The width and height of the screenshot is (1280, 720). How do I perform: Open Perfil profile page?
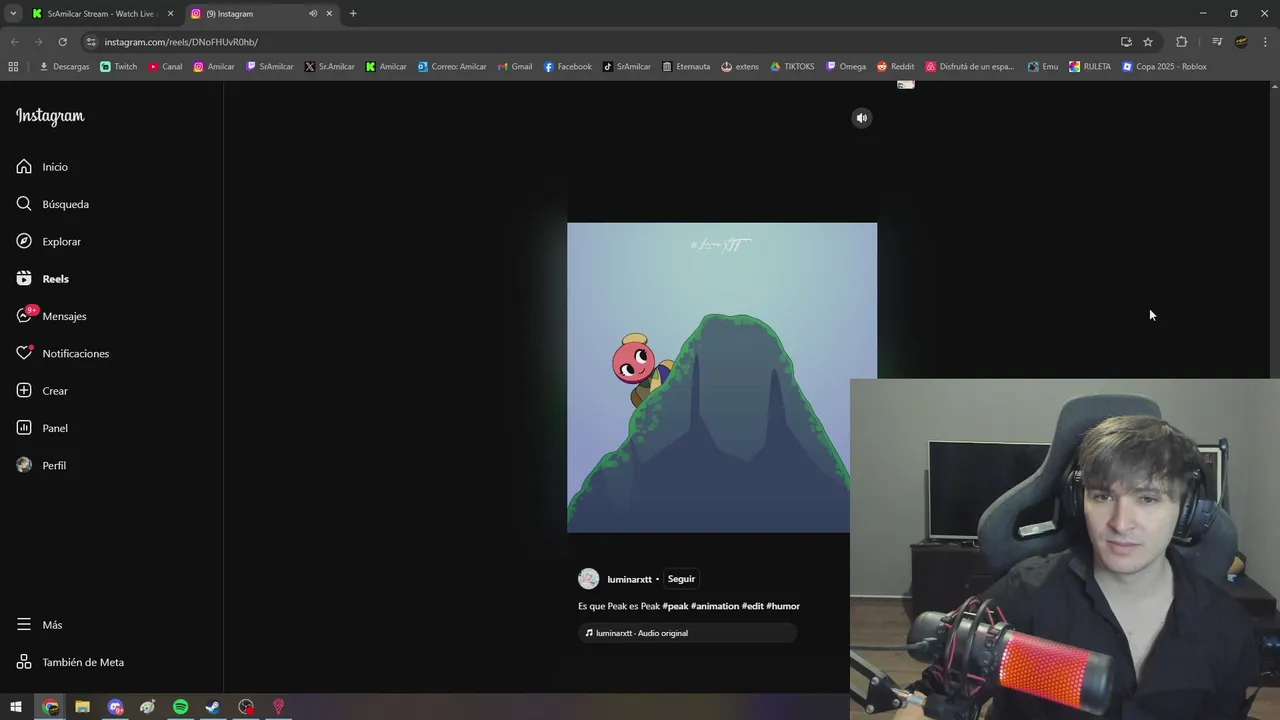click(x=41, y=465)
